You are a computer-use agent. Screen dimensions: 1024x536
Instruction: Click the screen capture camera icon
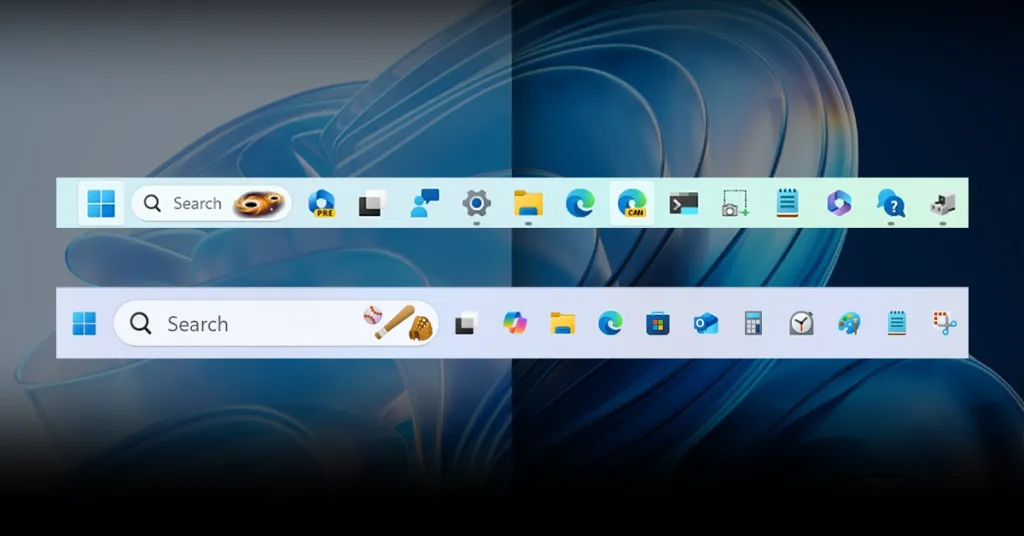point(735,204)
